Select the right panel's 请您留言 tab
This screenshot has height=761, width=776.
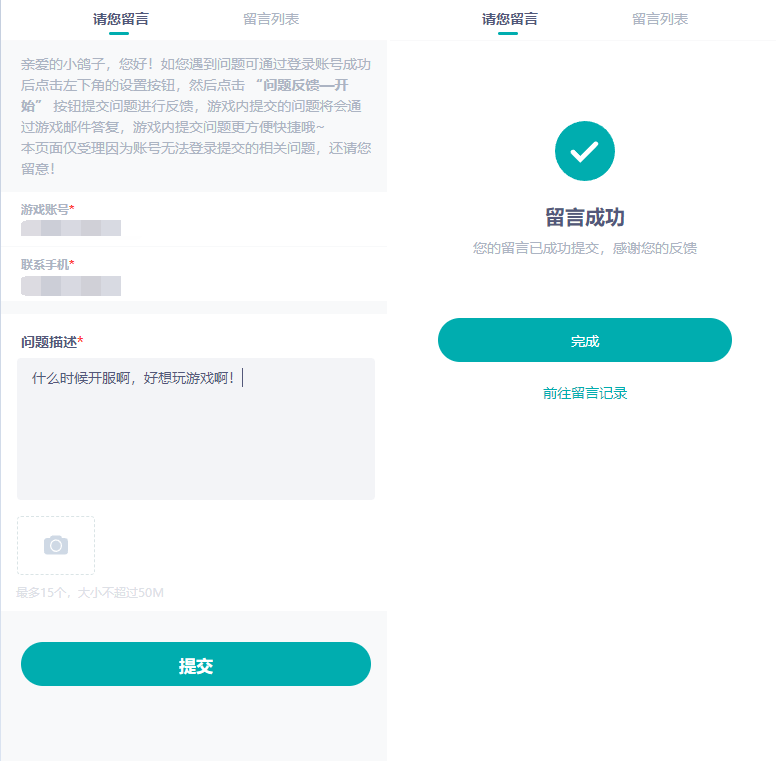pos(510,19)
